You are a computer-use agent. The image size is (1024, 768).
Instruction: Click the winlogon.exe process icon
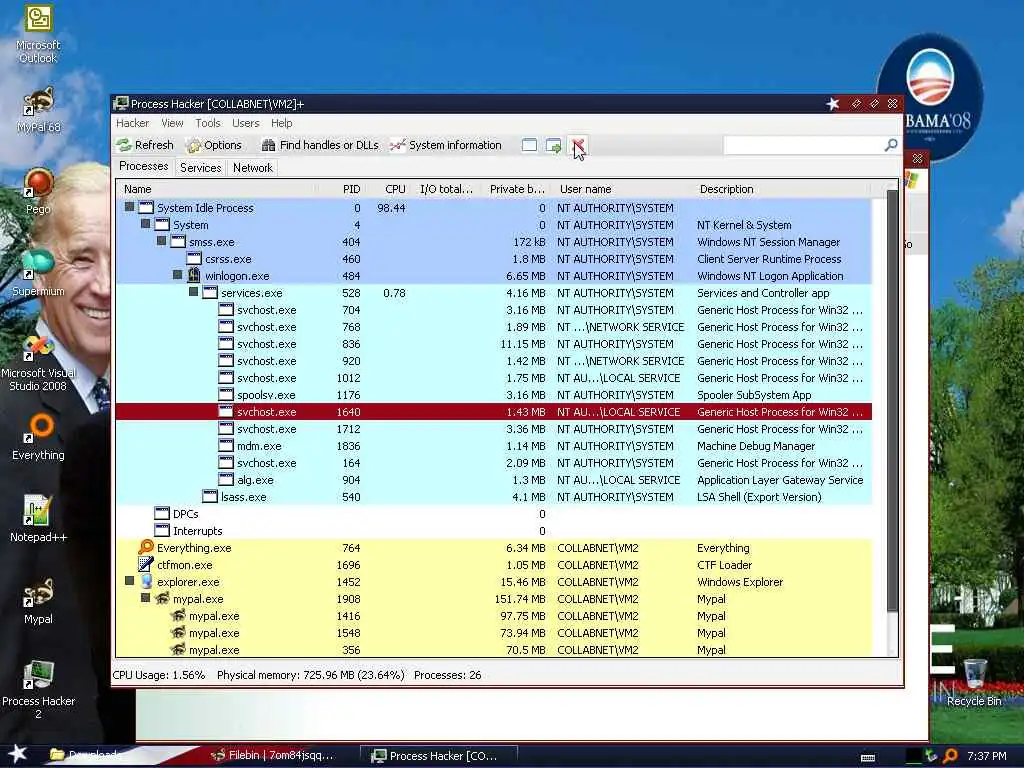(x=194, y=275)
